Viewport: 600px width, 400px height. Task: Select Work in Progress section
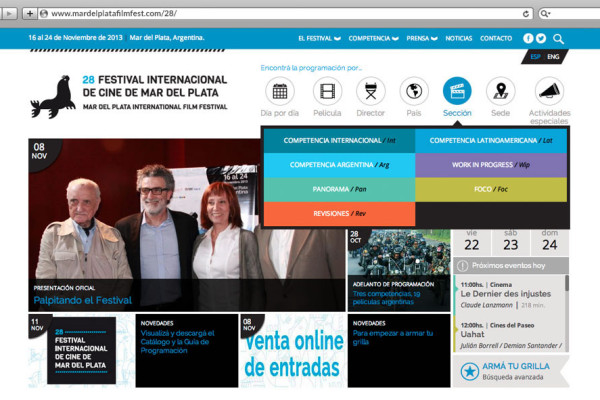491,165
